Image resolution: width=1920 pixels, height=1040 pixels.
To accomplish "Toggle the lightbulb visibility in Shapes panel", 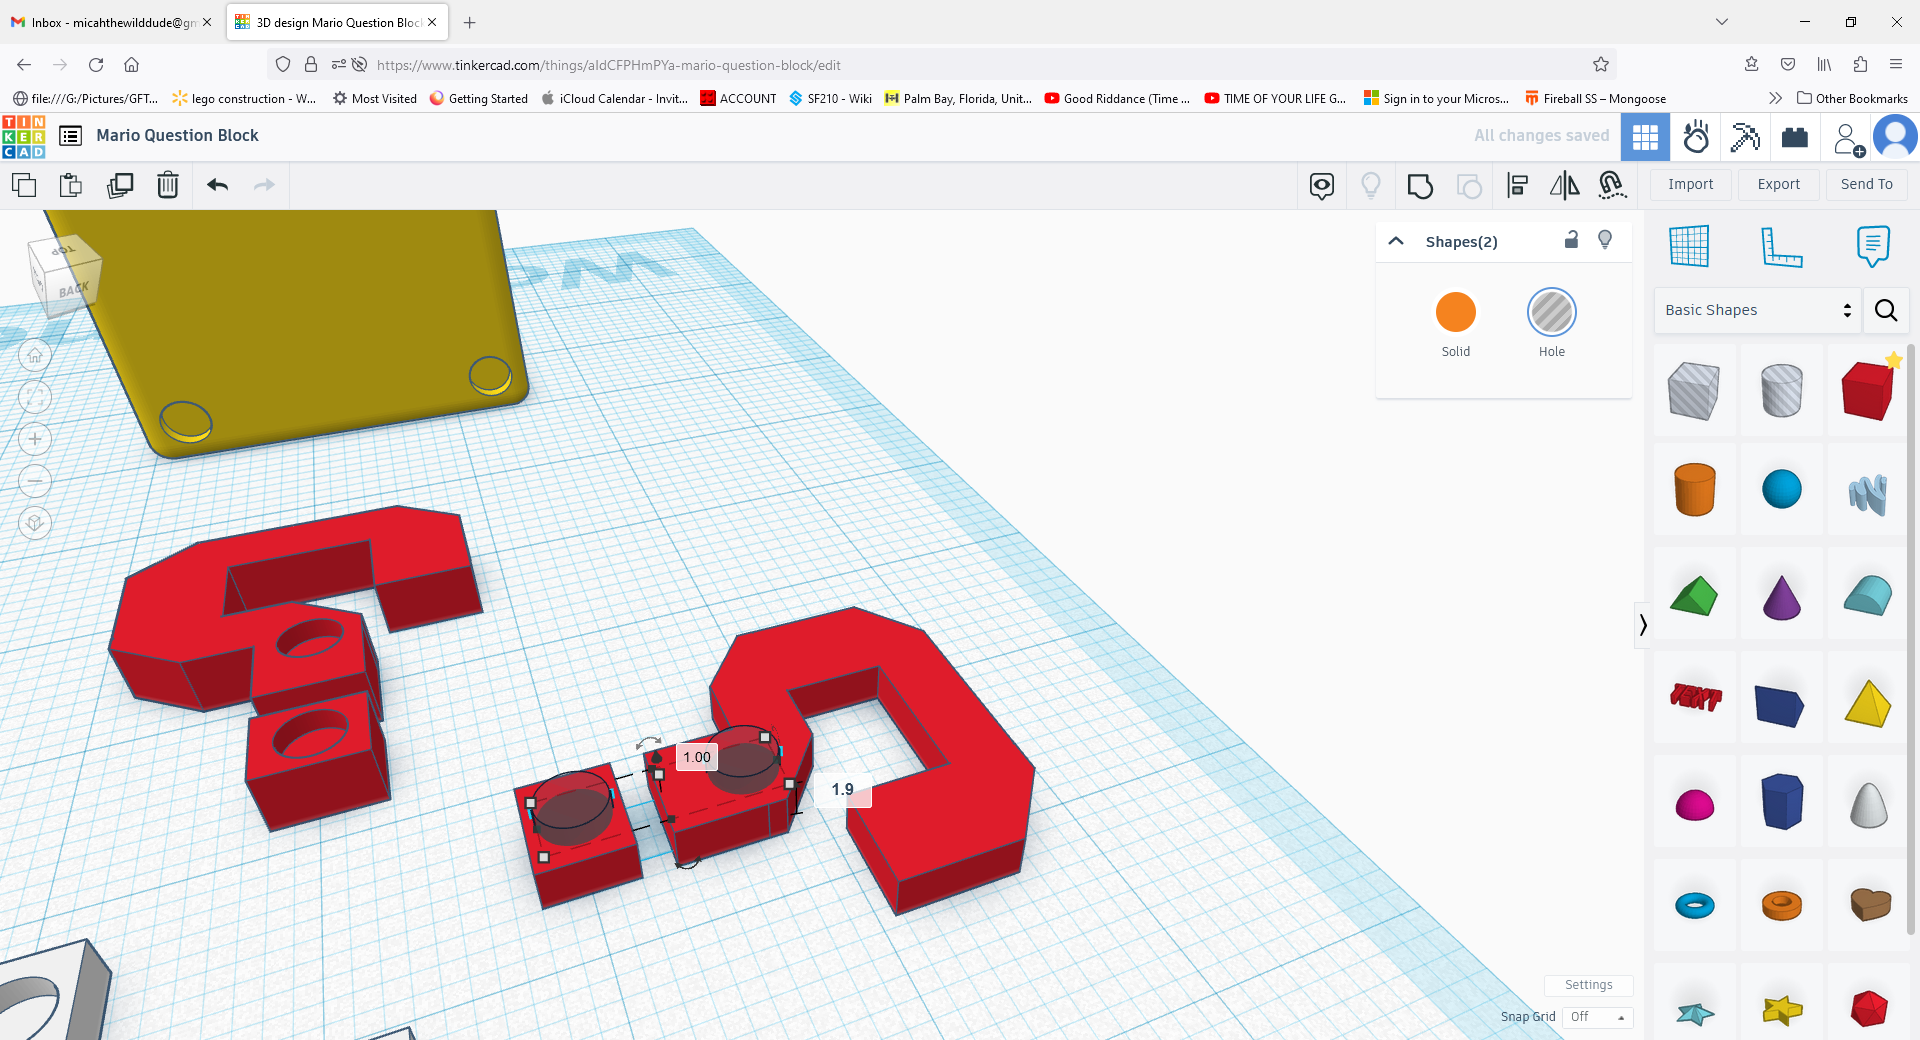I will (1604, 240).
